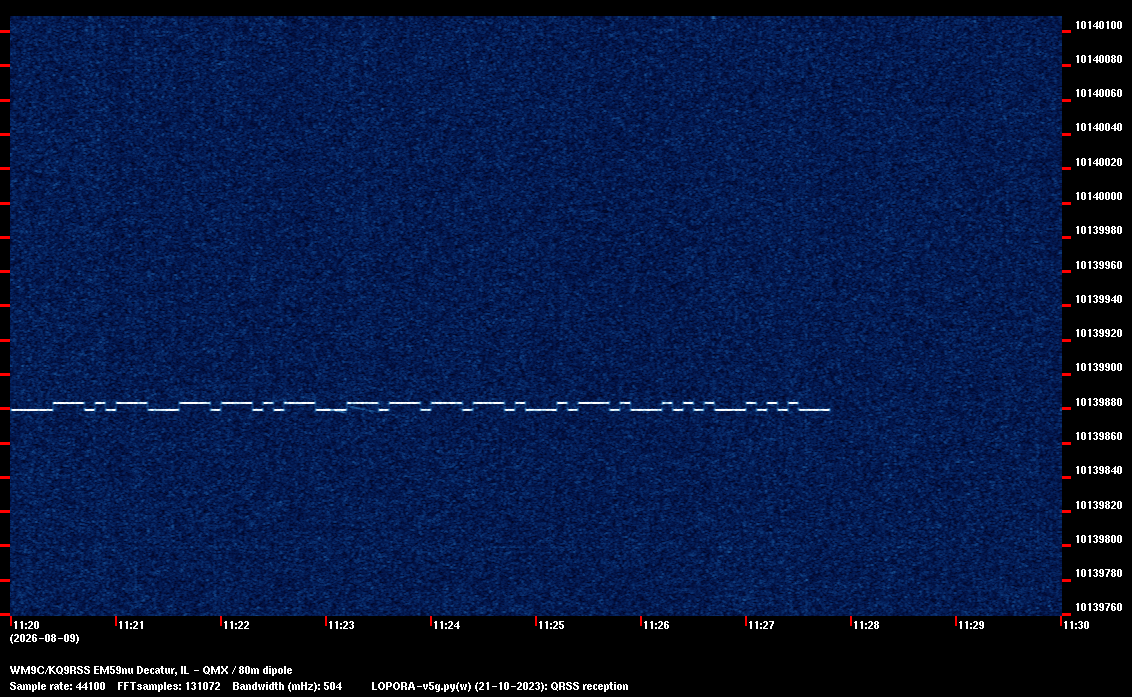Click frequency label 10139880
This screenshot has width=1132, height=697.
(1099, 402)
